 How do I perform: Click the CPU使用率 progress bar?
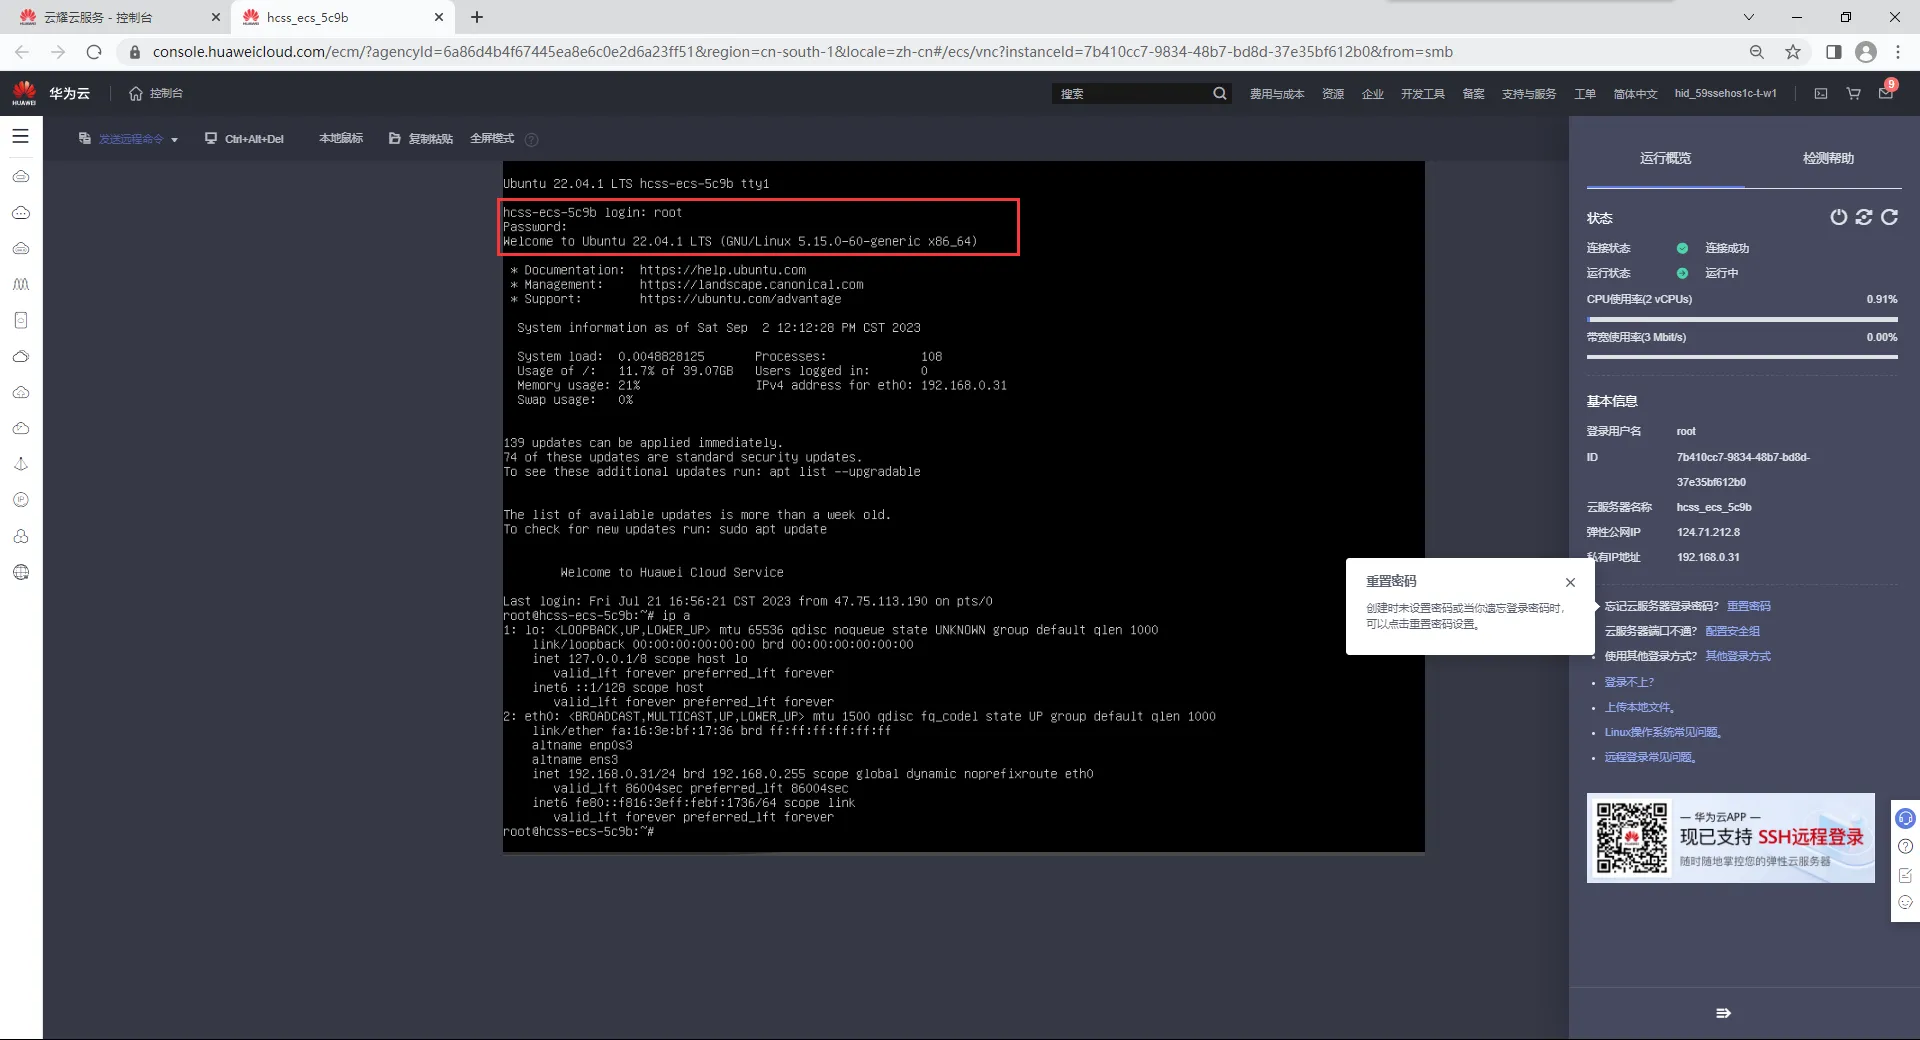[x=1742, y=319]
